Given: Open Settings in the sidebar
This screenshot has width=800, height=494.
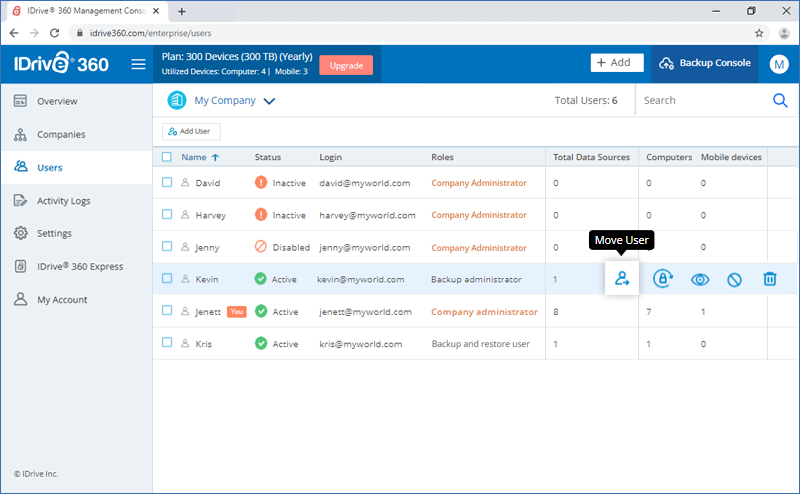Looking at the screenshot, I should tap(77, 233).
